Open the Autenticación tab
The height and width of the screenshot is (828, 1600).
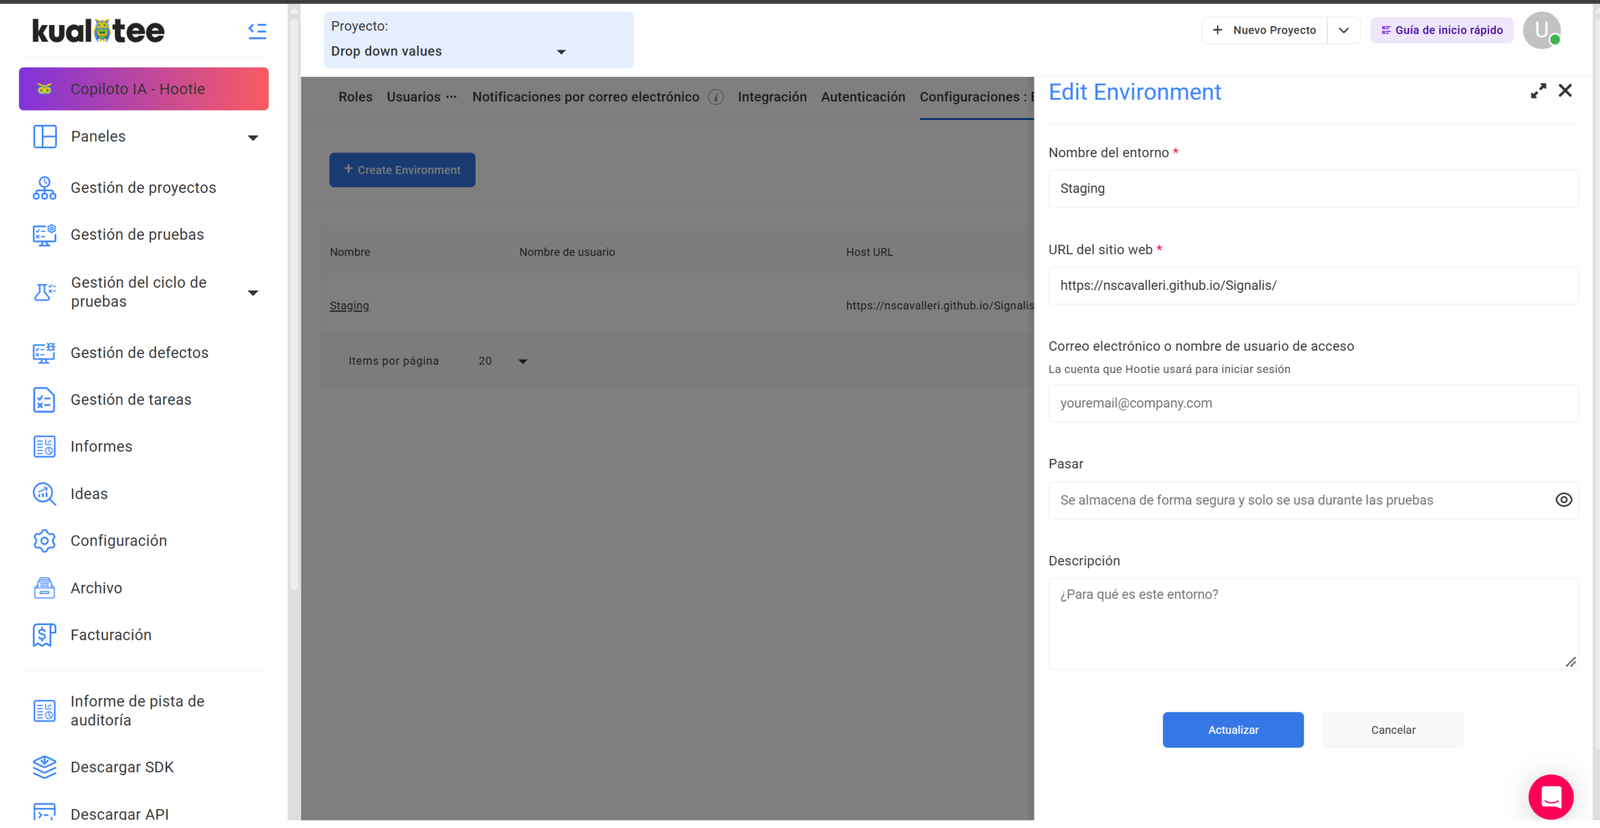(863, 97)
